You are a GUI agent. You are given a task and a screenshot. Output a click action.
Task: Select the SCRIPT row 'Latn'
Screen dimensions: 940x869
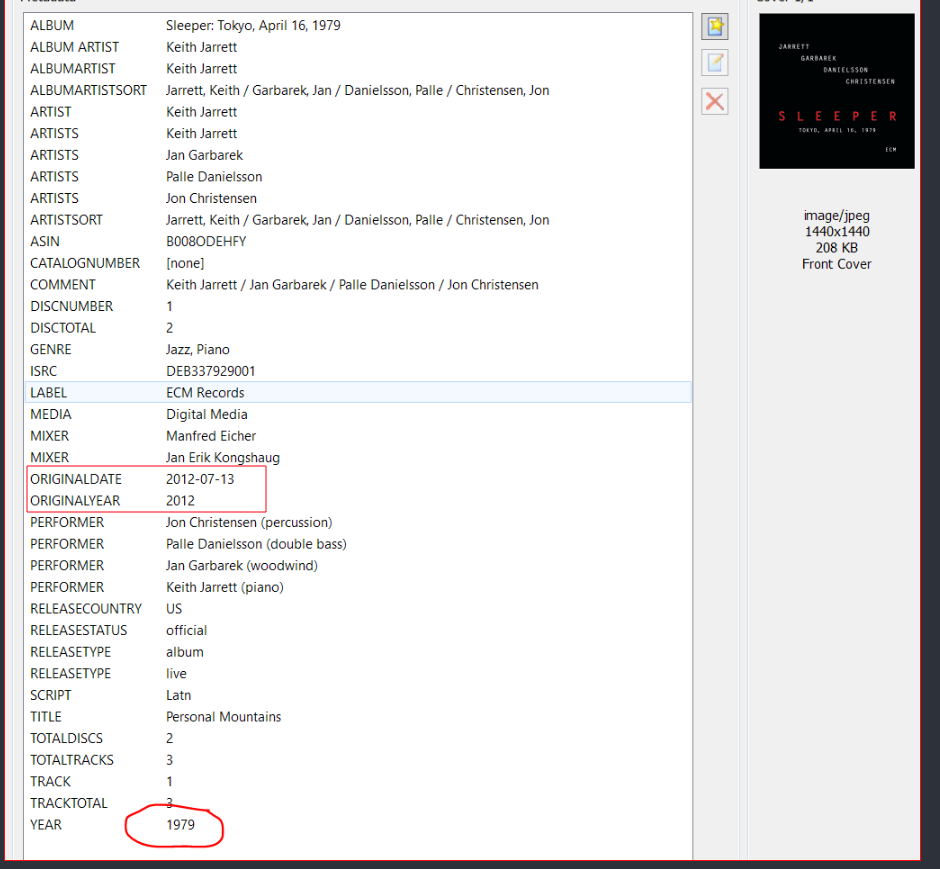pos(358,695)
